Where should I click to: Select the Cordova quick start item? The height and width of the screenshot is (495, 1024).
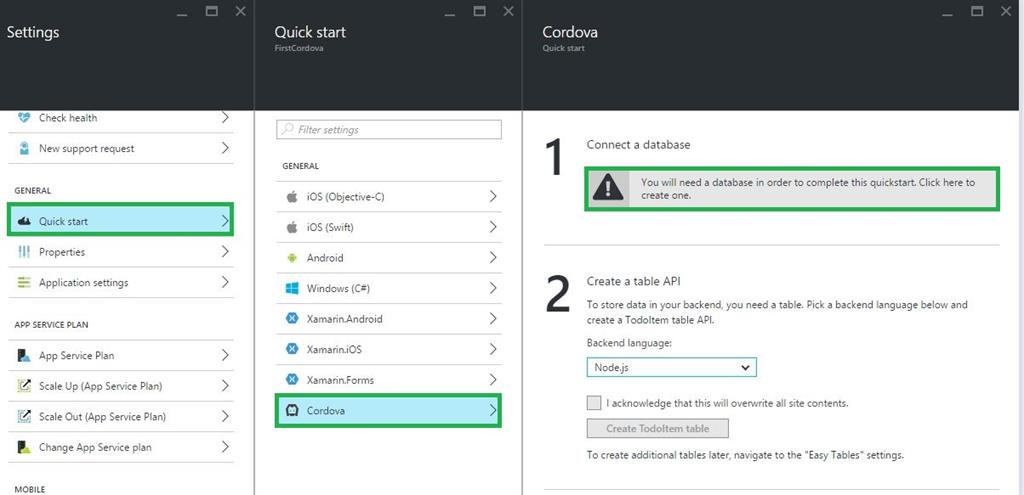click(388, 411)
